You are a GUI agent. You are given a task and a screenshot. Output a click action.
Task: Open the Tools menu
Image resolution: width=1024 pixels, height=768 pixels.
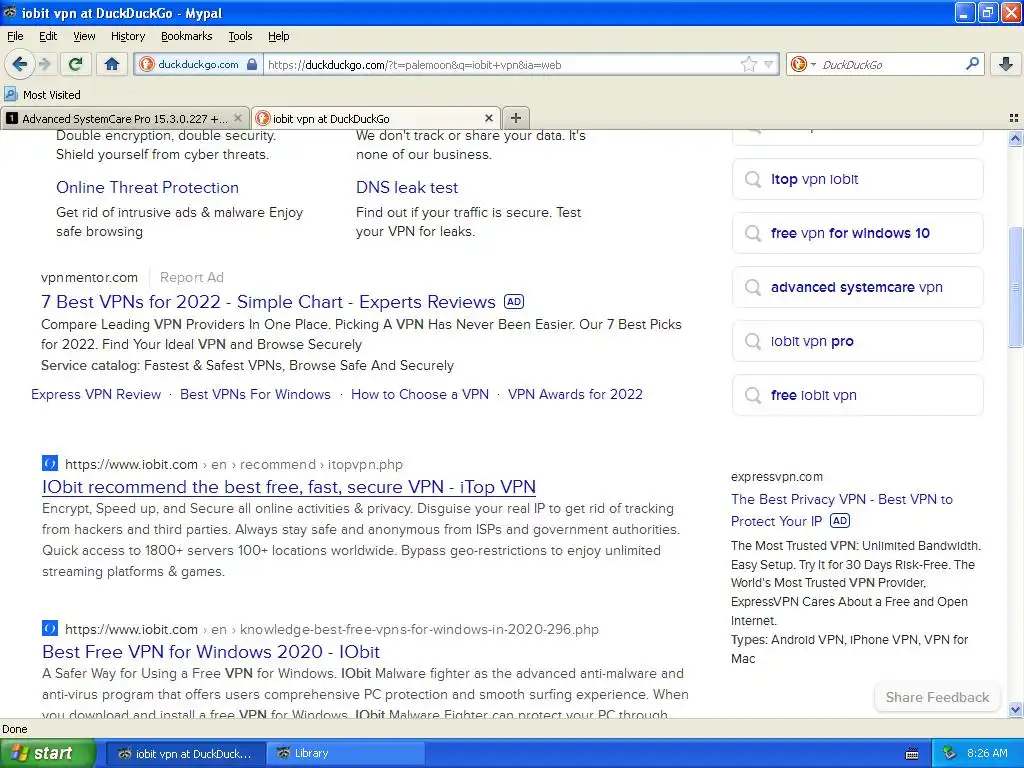tap(240, 36)
